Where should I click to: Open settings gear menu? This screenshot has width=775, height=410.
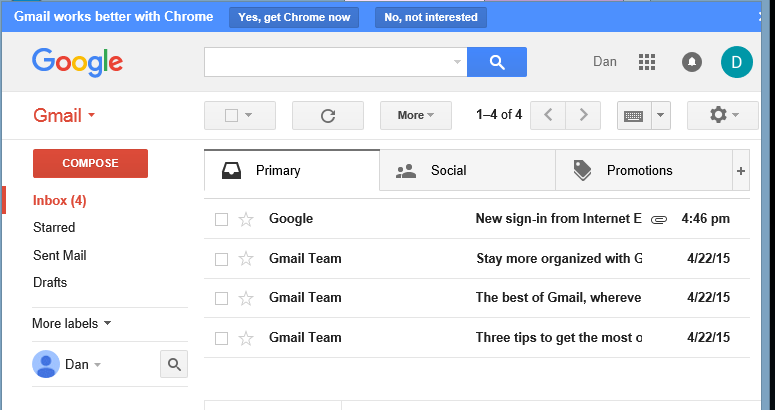tap(723, 116)
